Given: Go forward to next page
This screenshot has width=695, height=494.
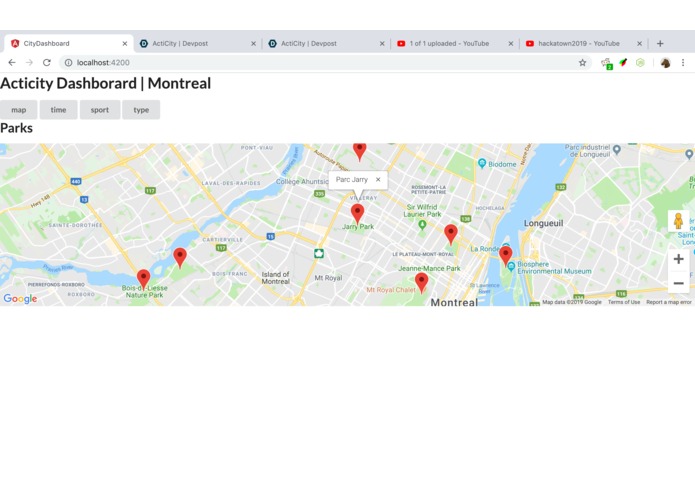Looking at the screenshot, I should 29,62.
